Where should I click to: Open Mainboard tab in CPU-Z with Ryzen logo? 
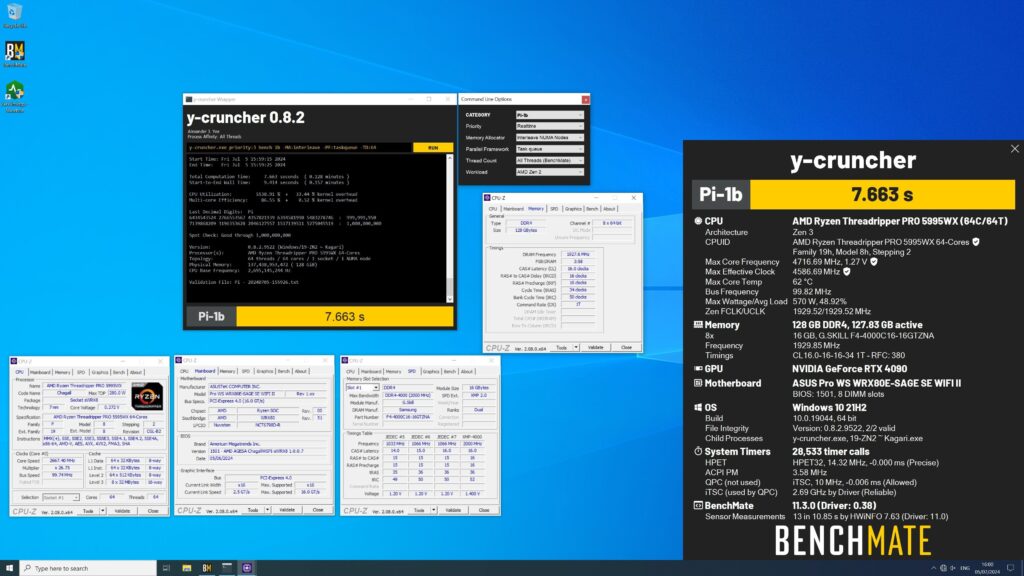[x=40, y=372]
